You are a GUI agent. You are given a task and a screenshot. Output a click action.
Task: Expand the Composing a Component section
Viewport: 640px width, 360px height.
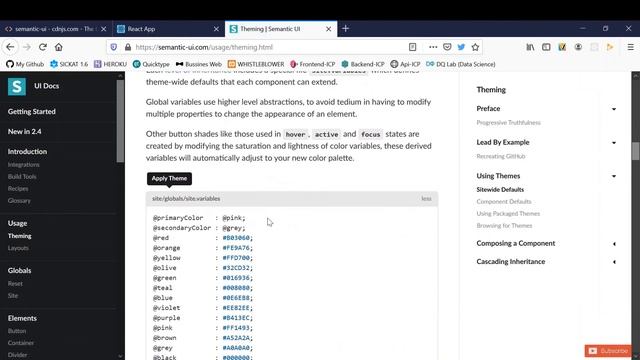(x=516, y=243)
